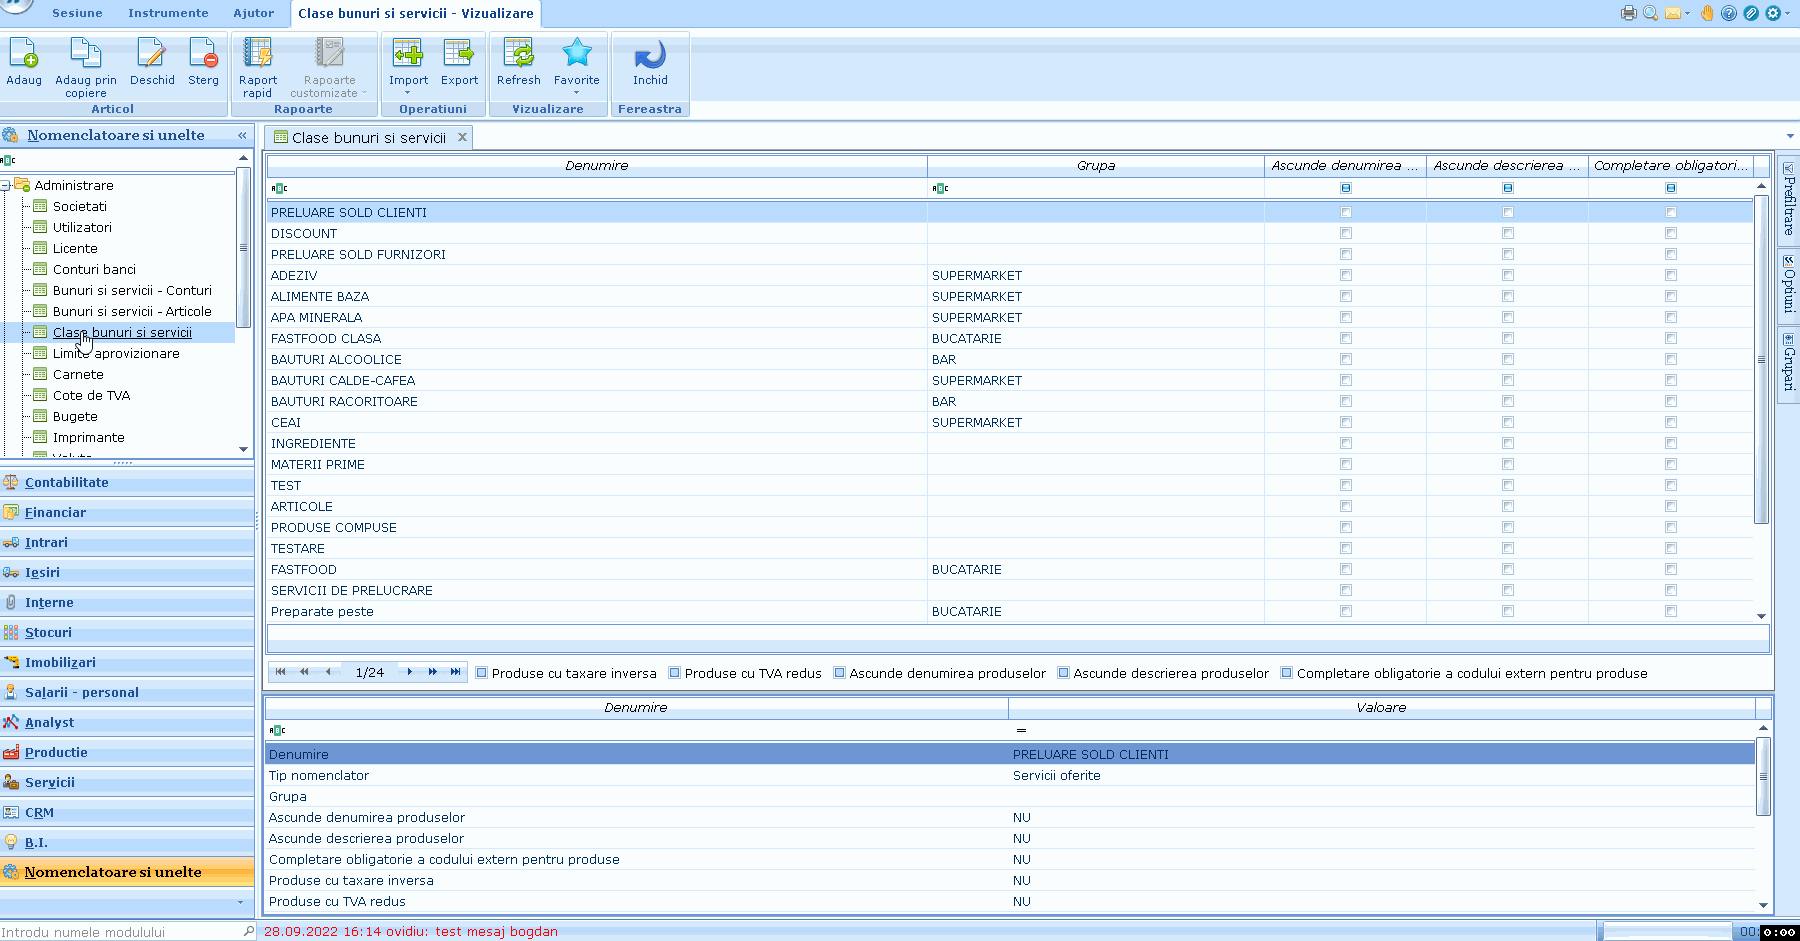Open the Productie module
This screenshot has height=941, width=1800.
[x=127, y=752]
